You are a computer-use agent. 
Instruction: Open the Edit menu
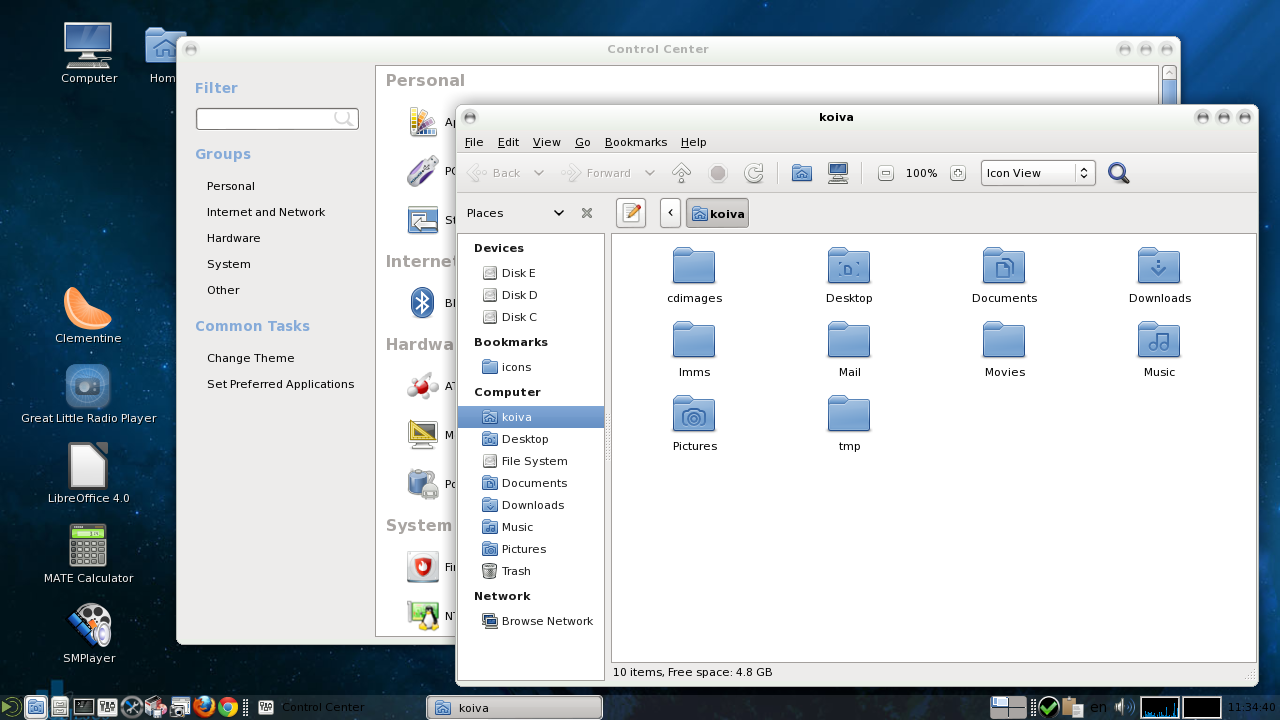508,142
